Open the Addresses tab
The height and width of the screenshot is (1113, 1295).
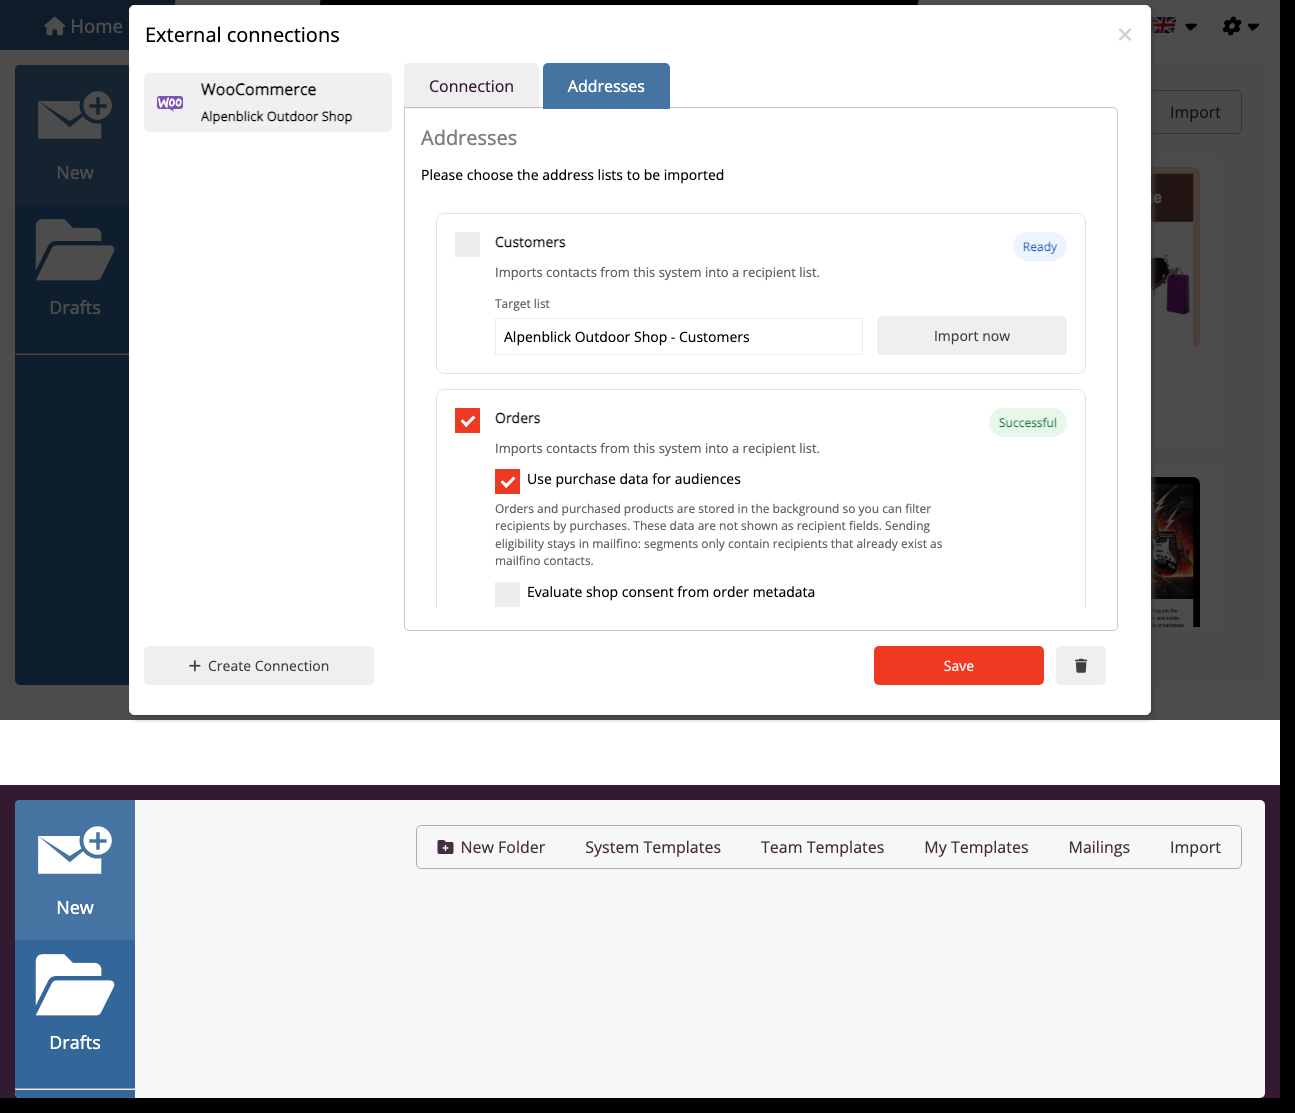pos(606,86)
